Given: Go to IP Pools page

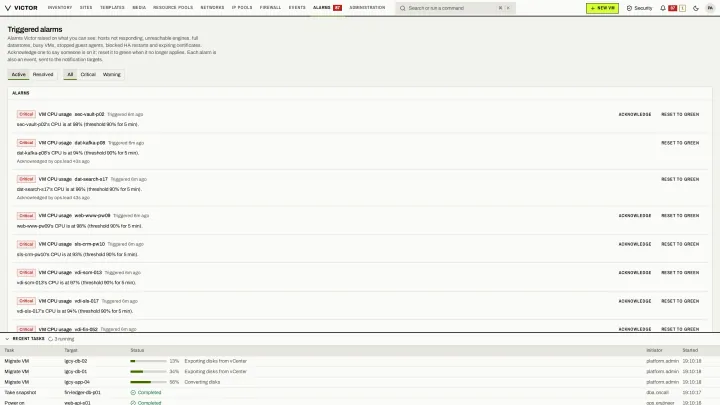Looking at the screenshot, I should pyautogui.click(x=242, y=8).
